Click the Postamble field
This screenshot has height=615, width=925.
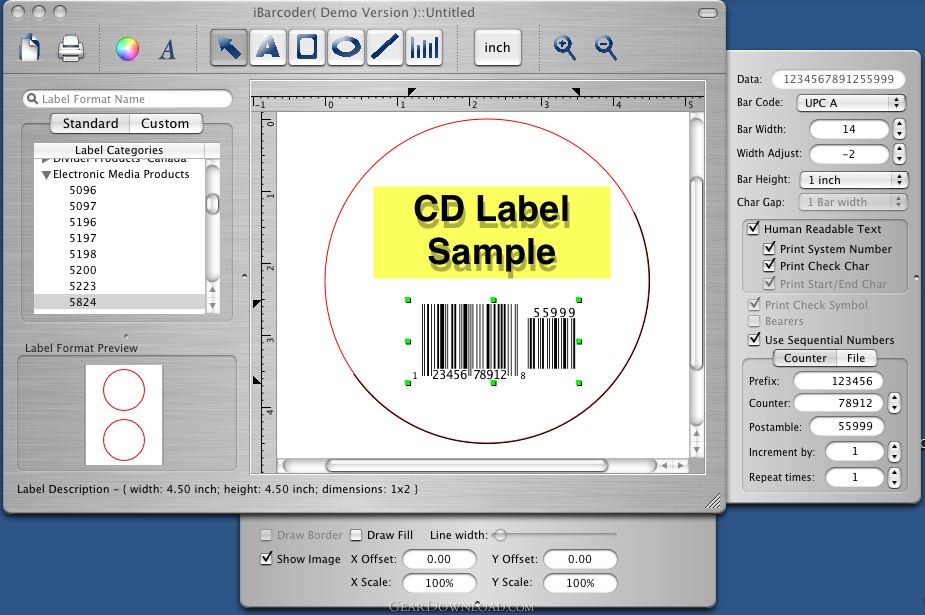coord(846,426)
